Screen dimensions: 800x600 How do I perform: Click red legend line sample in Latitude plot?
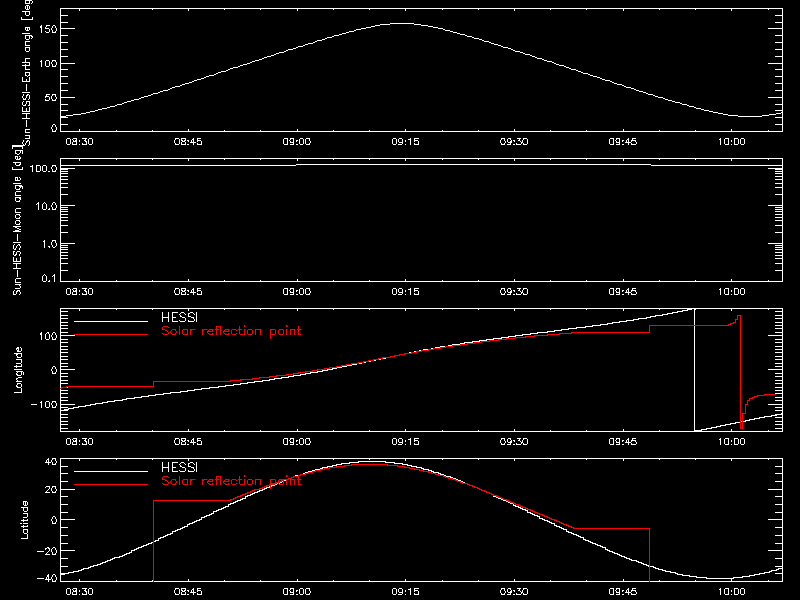(x=111, y=485)
